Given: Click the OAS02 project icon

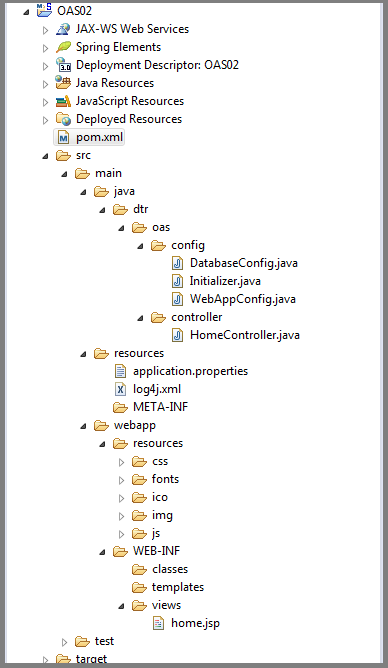Looking at the screenshot, I should click(44, 10).
